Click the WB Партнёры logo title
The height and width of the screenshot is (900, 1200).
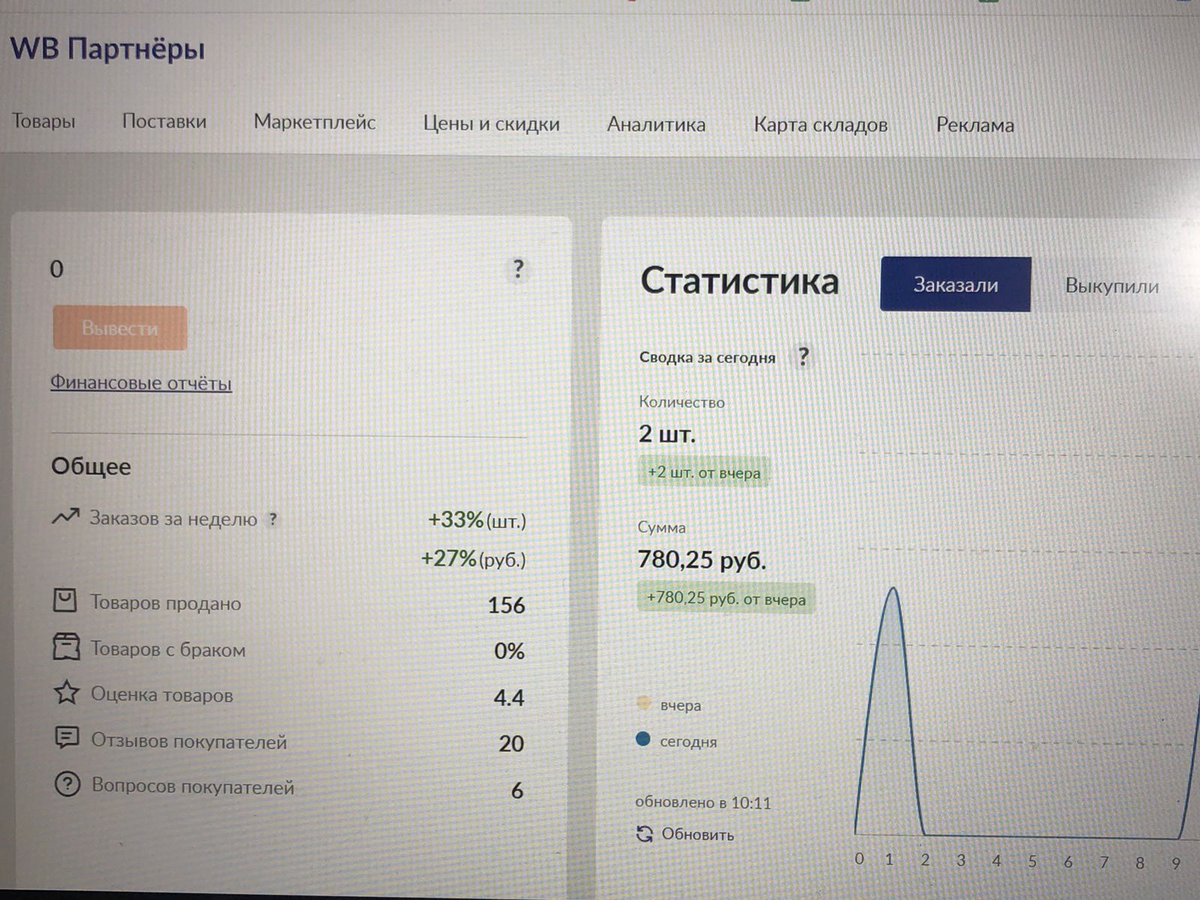pyautogui.click(x=108, y=48)
